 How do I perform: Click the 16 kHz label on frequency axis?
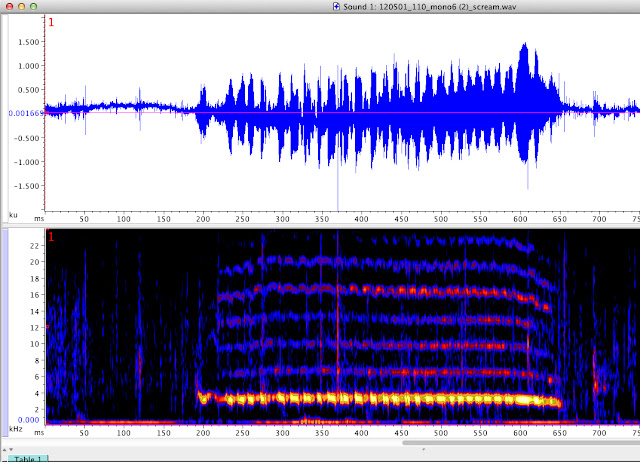click(34, 295)
